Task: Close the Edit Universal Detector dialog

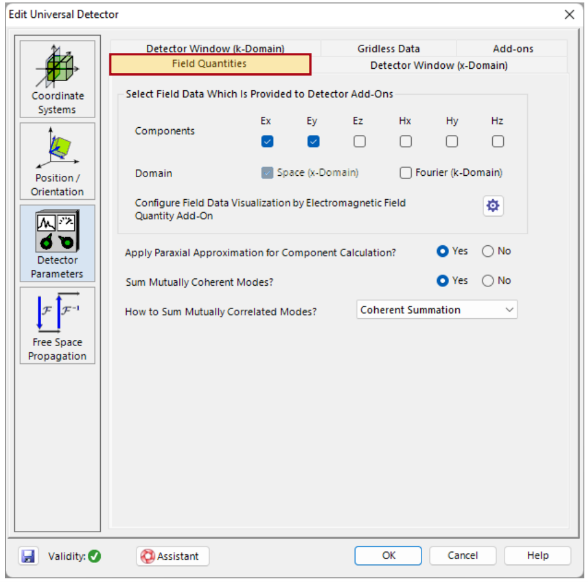Action: tap(569, 15)
